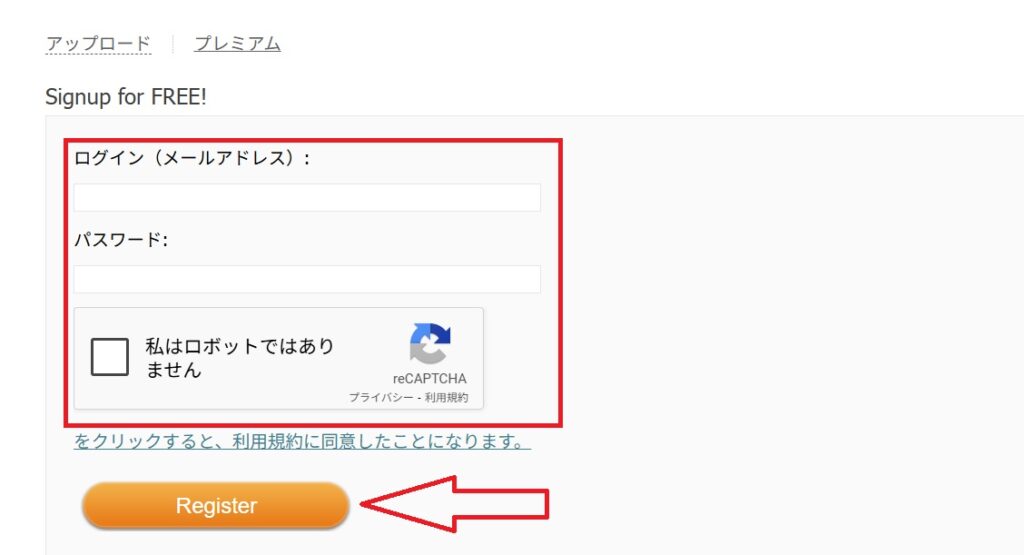Tick the 私はロボットではありません checkbox

point(110,357)
